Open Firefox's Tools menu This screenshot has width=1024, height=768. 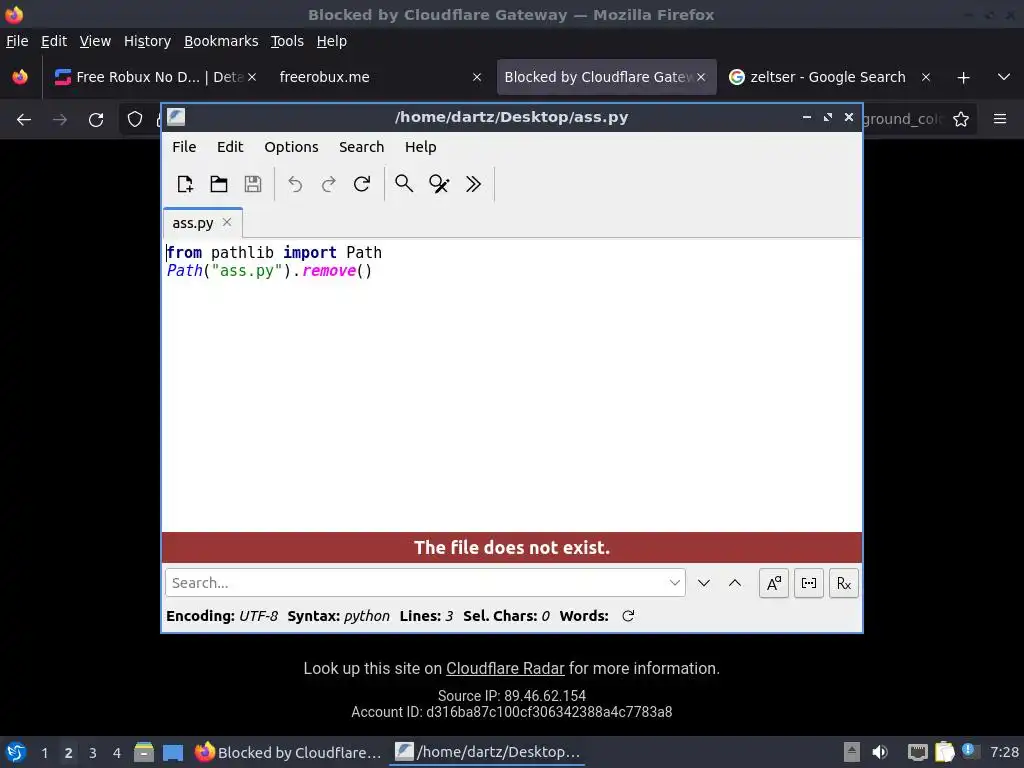coord(287,41)
